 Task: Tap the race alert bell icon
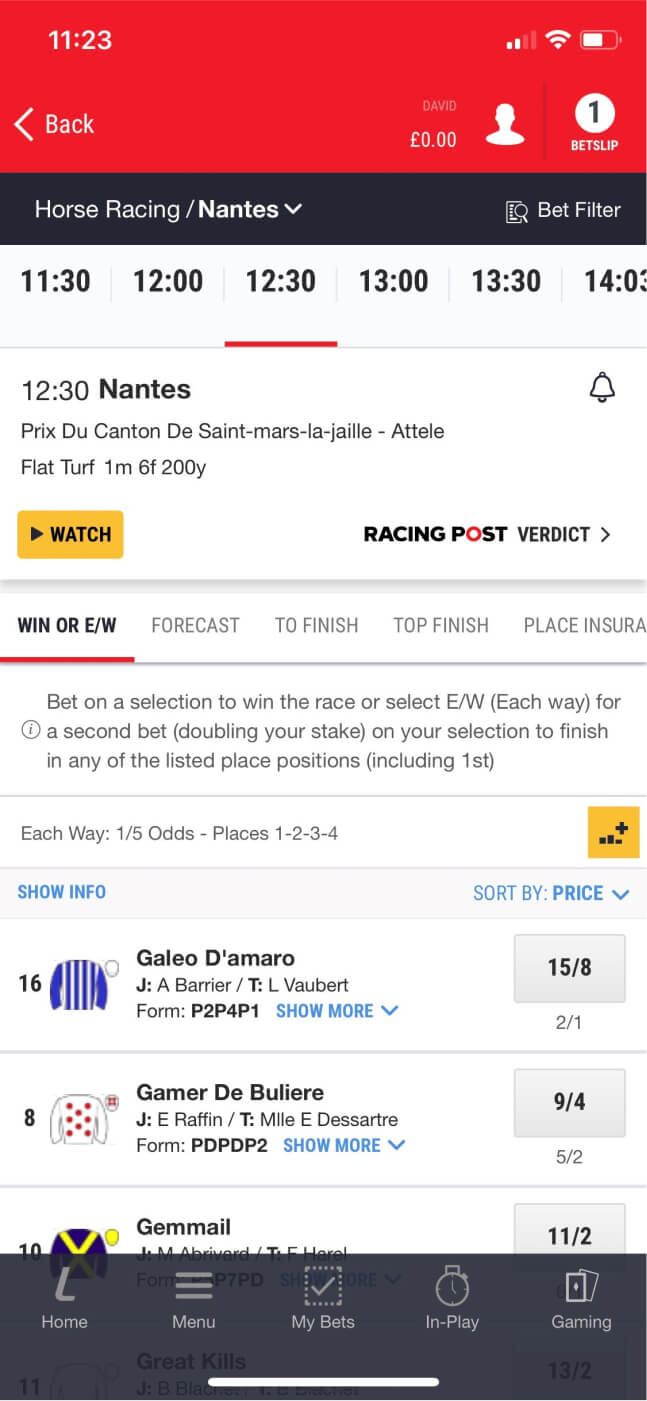click(603, 389)
